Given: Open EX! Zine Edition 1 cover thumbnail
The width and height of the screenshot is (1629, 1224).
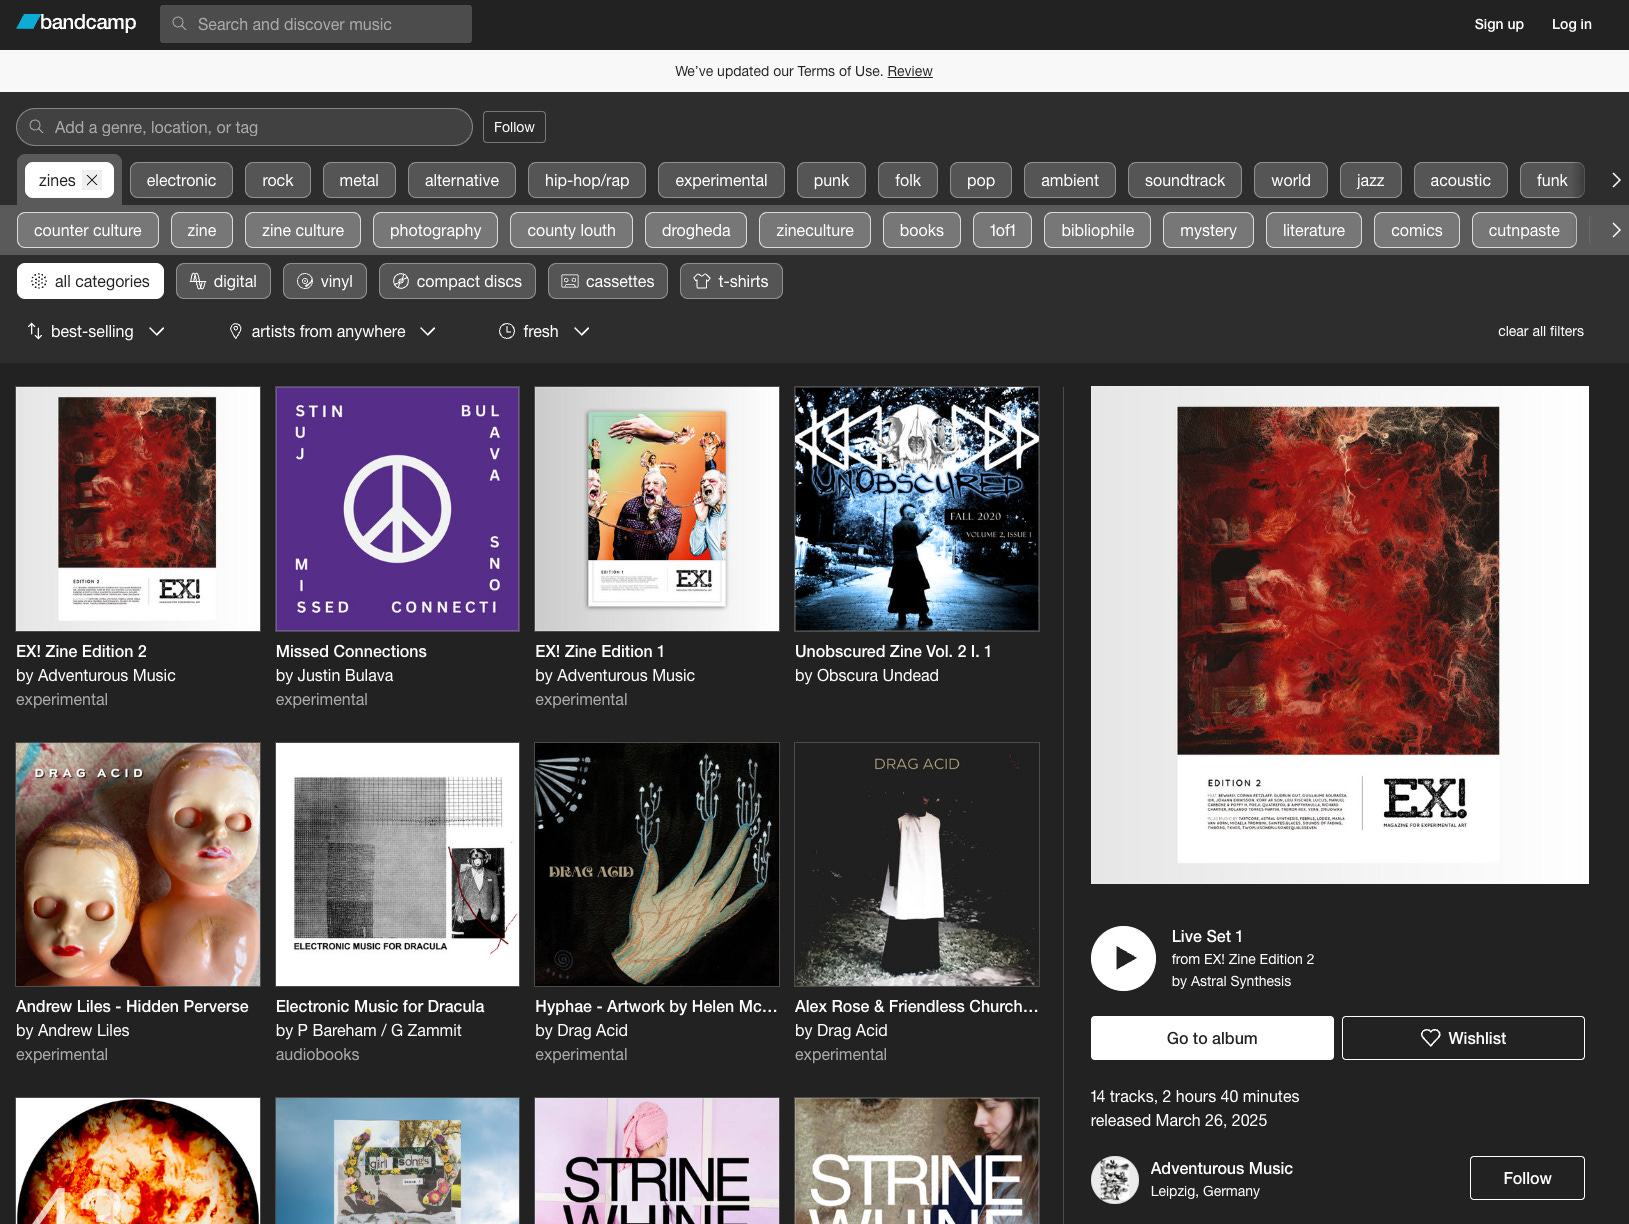Looking at the screenshot, I should (657, 509).
